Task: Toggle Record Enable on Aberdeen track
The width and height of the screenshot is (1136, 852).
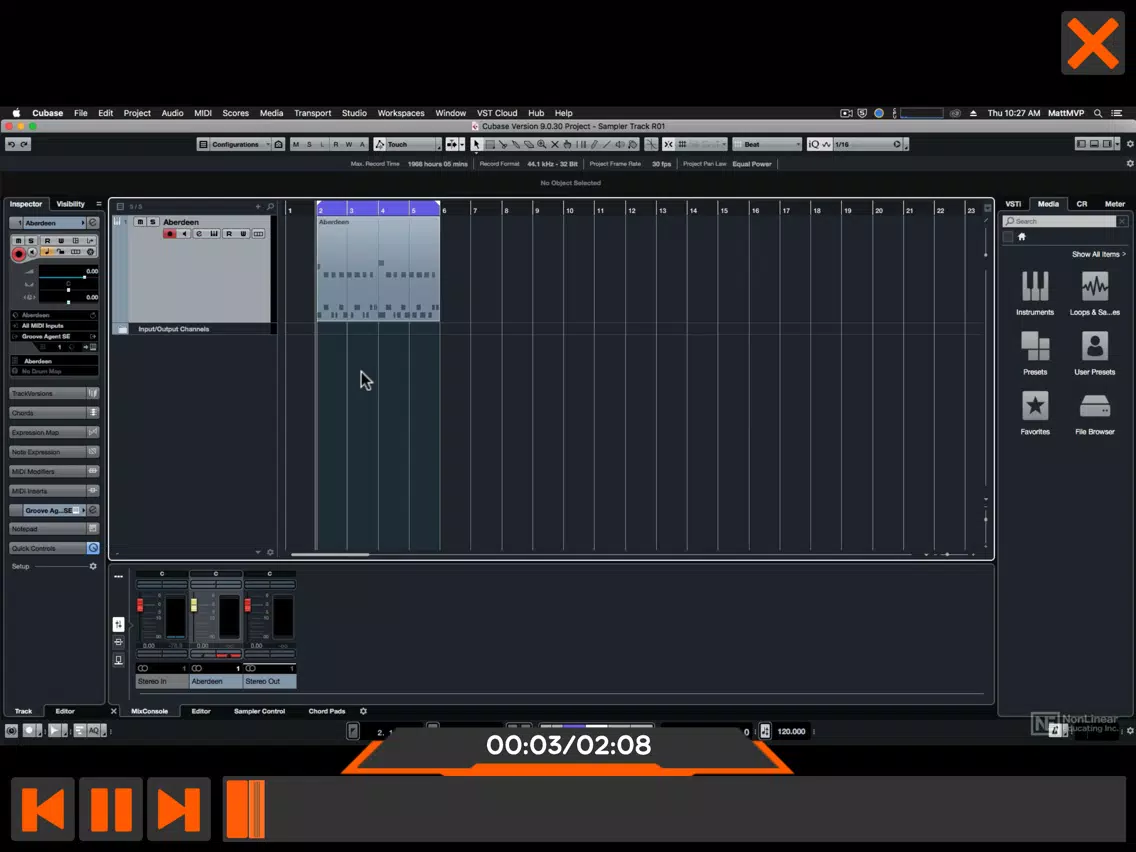Action: pyautogui.click(x=170, y=234)
